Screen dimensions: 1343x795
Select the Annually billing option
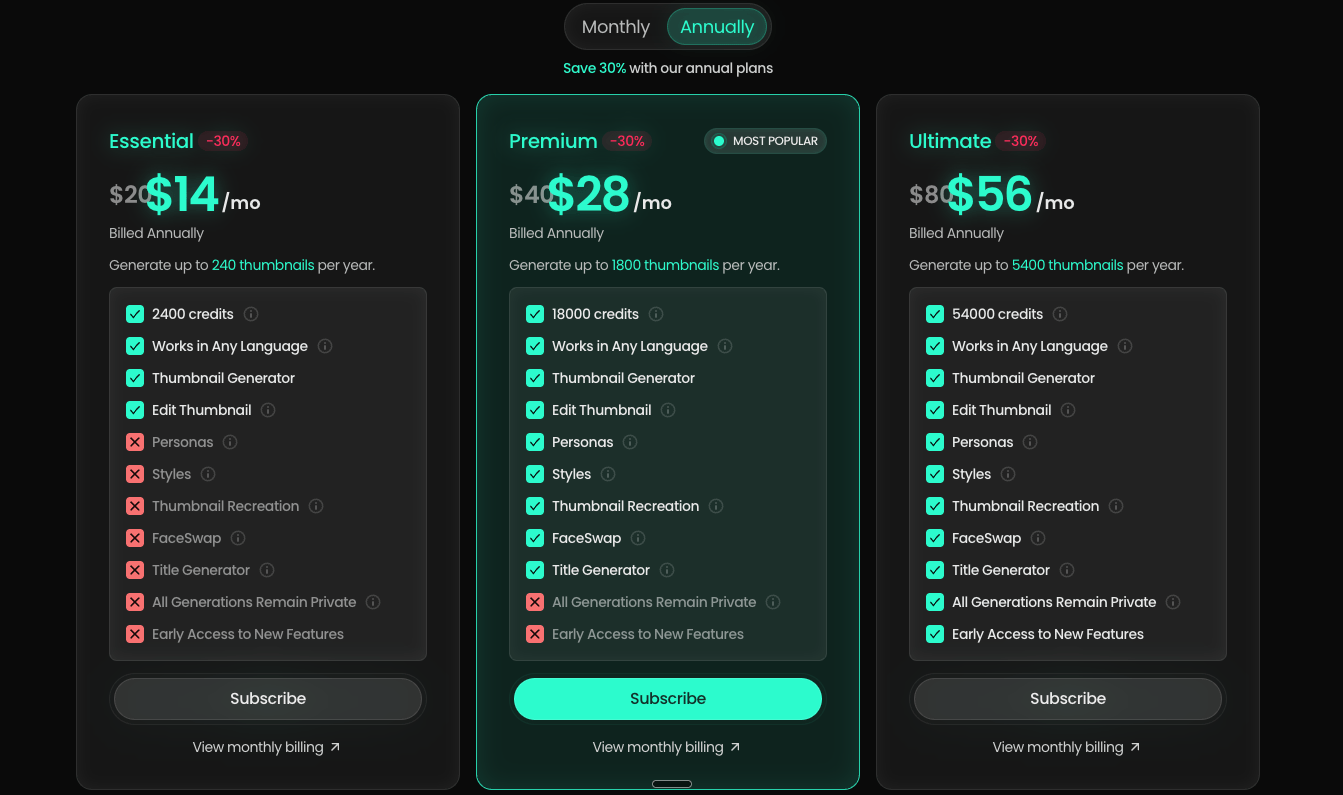tap(717, 27)
